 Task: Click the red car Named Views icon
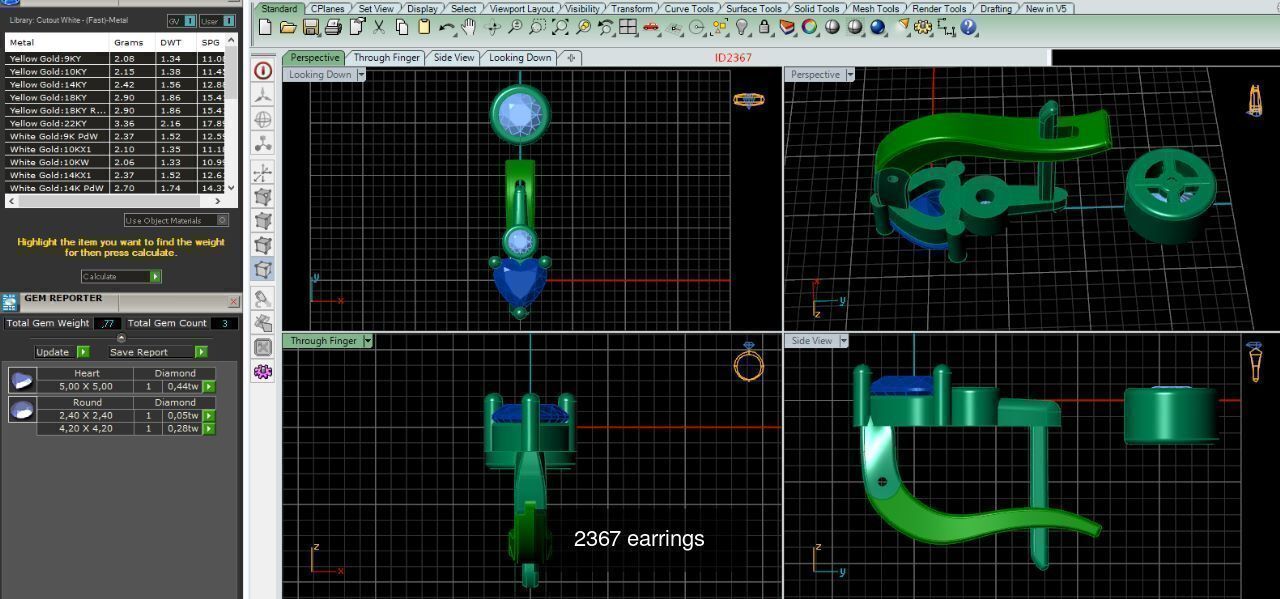[x=651, y=27]
